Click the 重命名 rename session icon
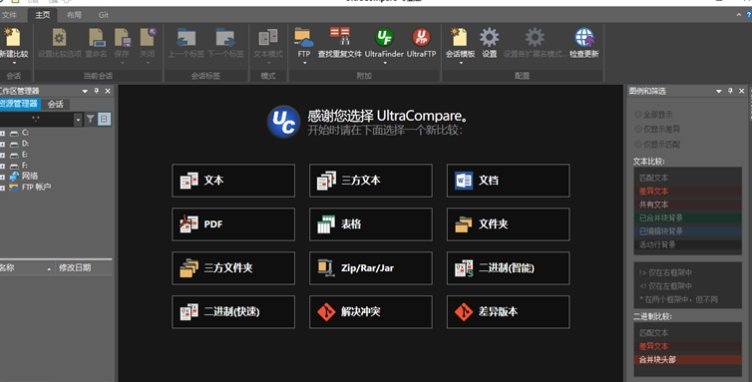The width and height of the screenshot is (752, 382). click(96, 37)
